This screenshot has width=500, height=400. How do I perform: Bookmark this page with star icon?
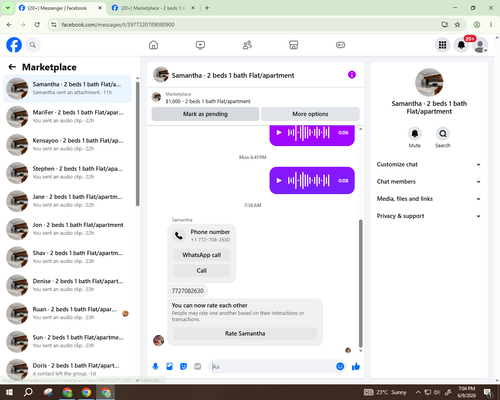tap(457, 25)
